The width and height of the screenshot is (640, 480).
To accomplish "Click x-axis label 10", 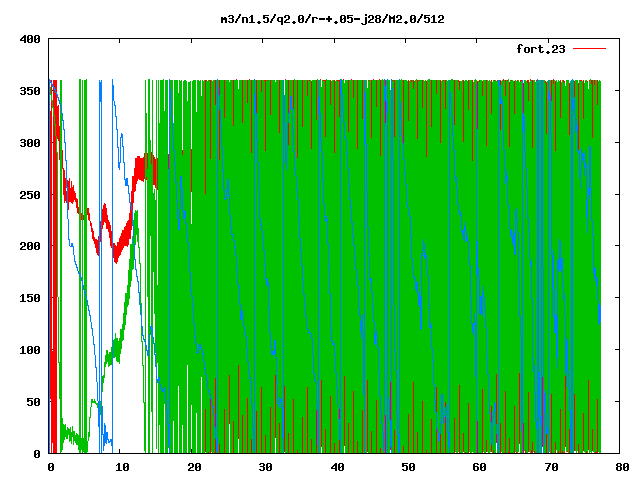I will [x=122, y=467].
